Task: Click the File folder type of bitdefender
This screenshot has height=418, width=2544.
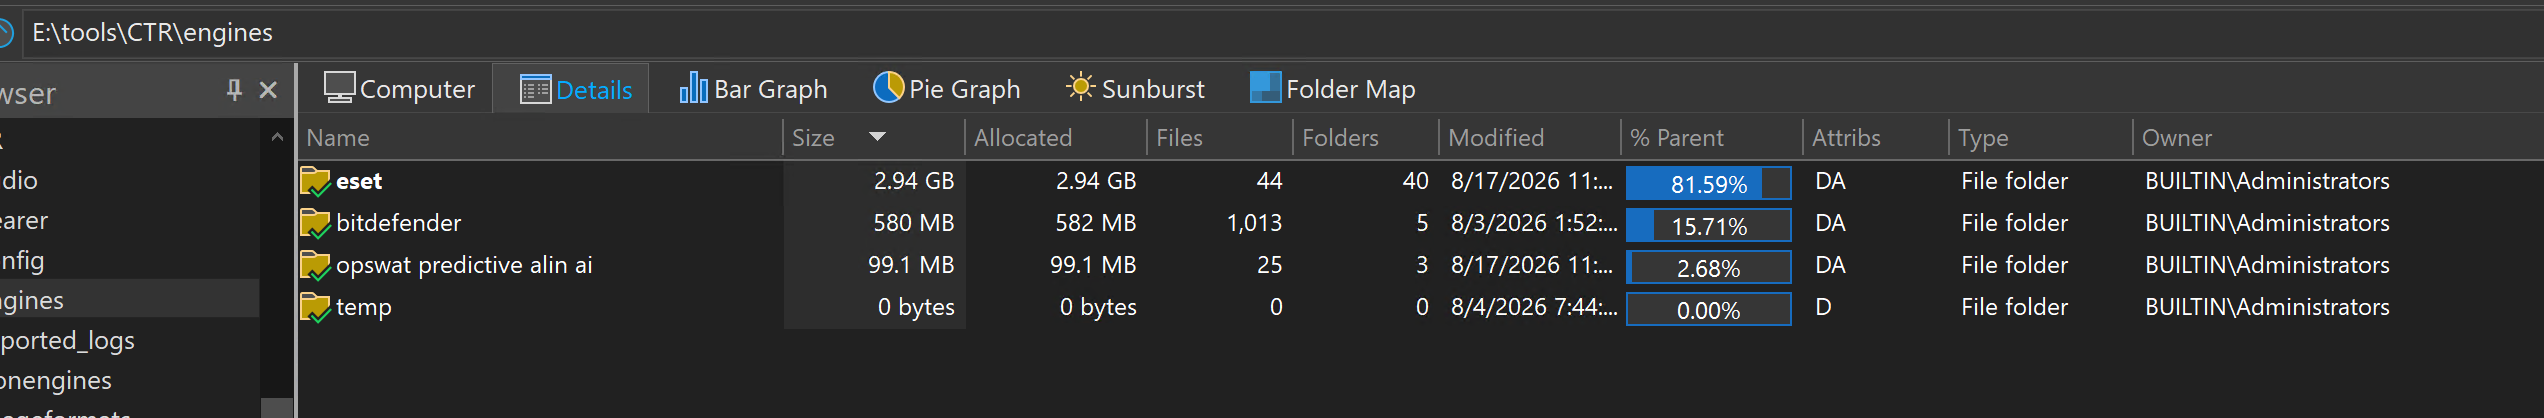Action: 2014,223
